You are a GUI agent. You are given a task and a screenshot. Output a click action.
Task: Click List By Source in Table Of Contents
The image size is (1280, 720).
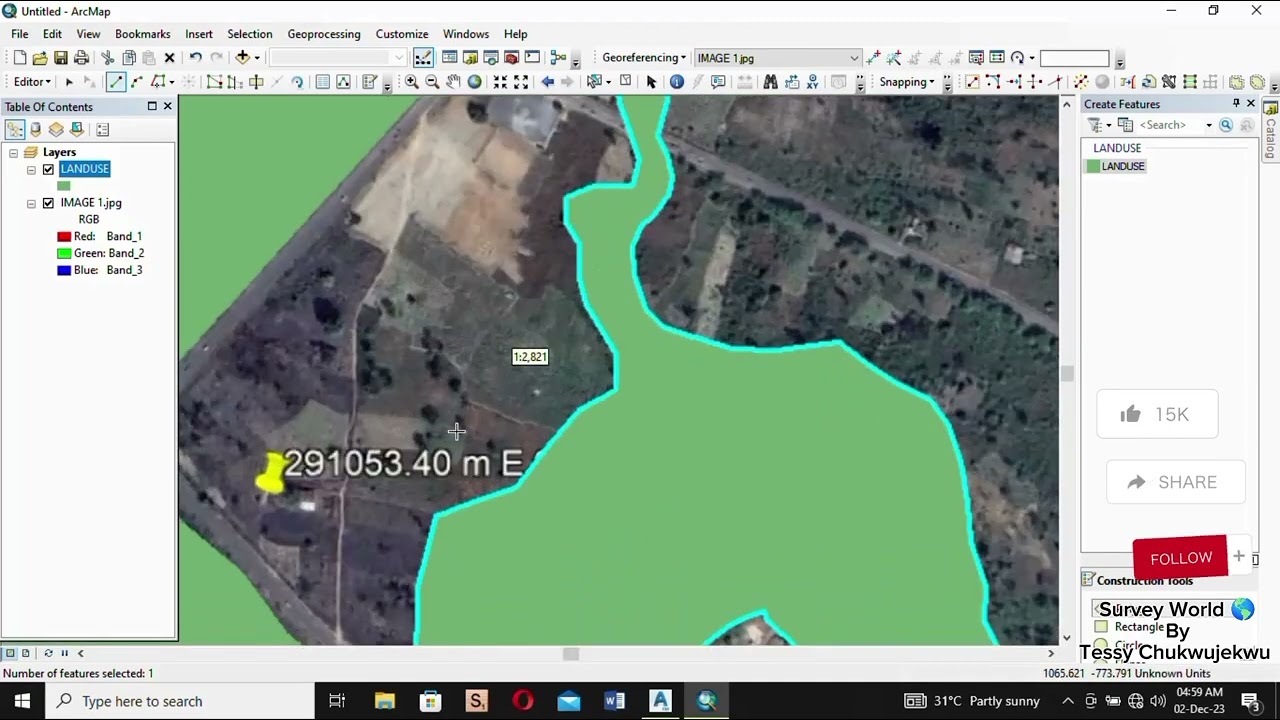[x=35, y=129]
